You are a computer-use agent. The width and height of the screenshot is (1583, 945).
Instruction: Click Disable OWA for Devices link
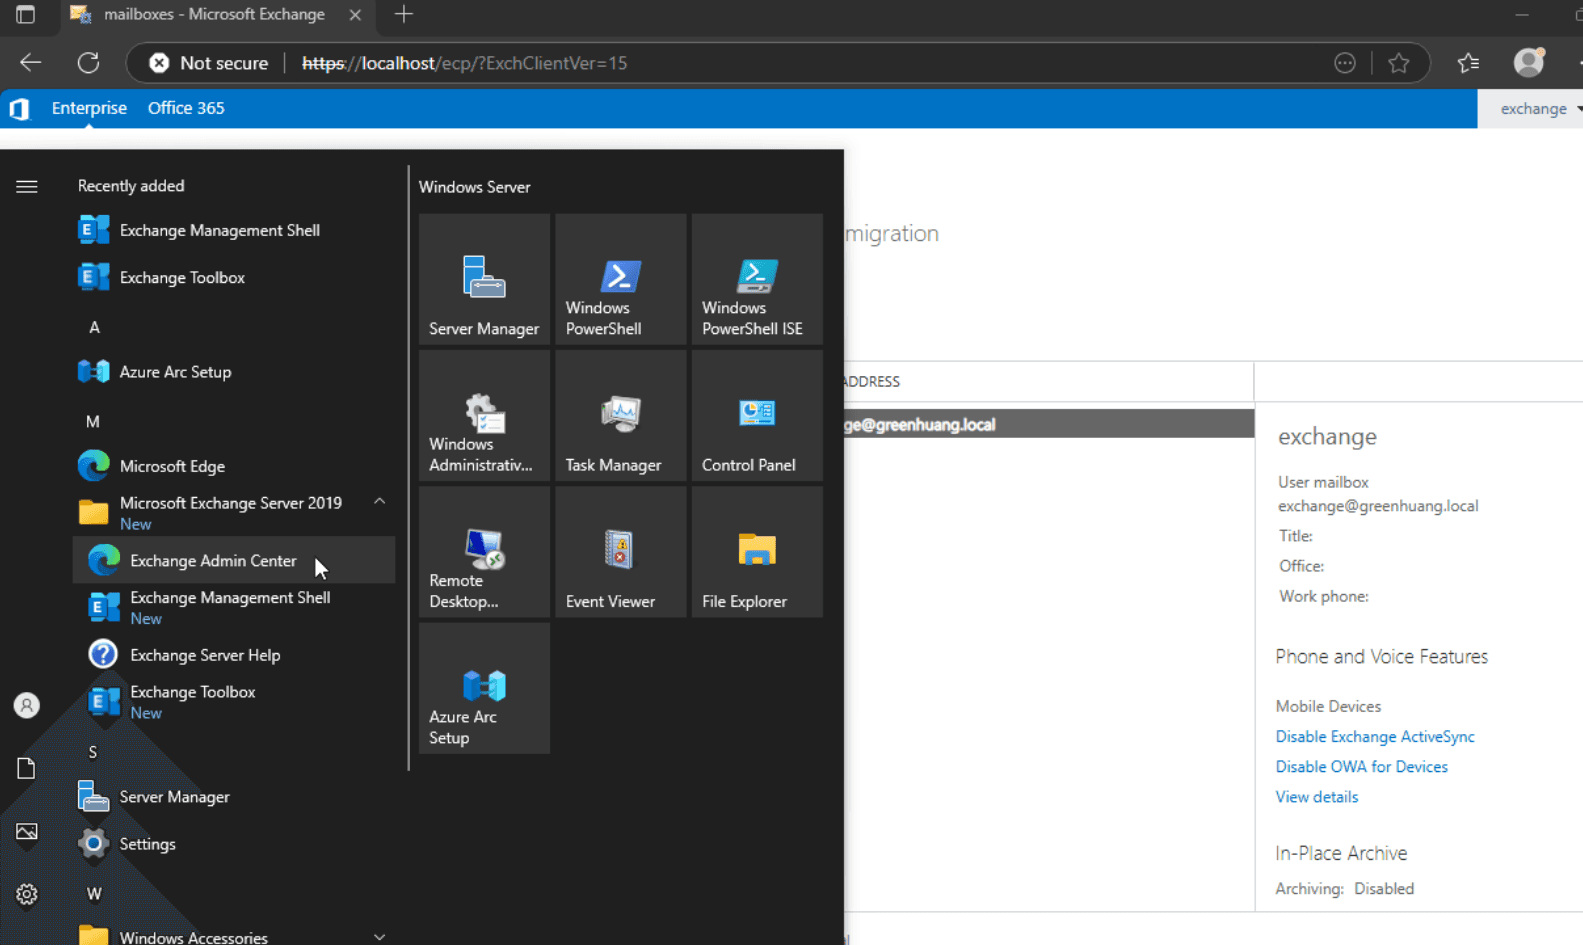pos(1361,766)
